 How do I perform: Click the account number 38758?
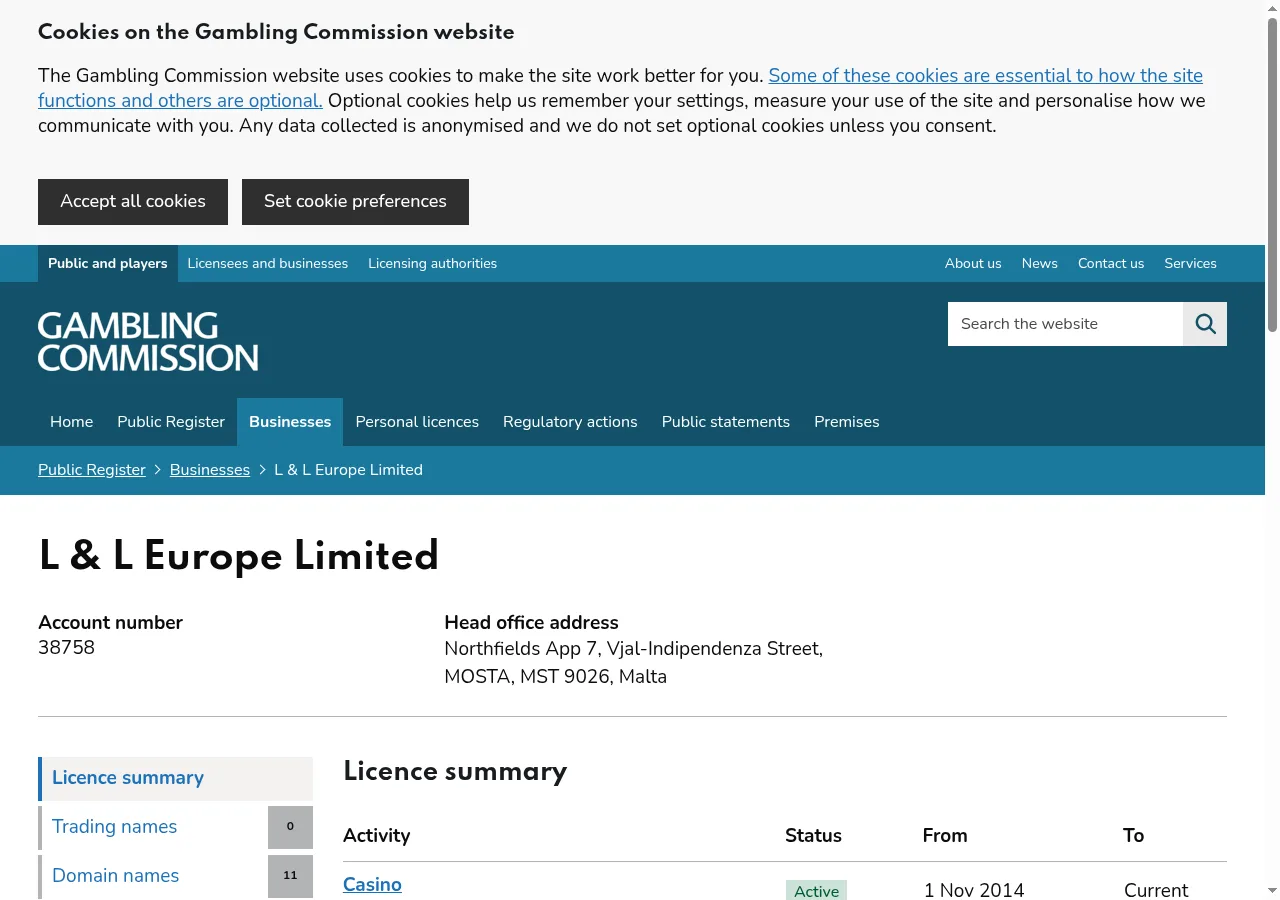click(x=66, y=648)
